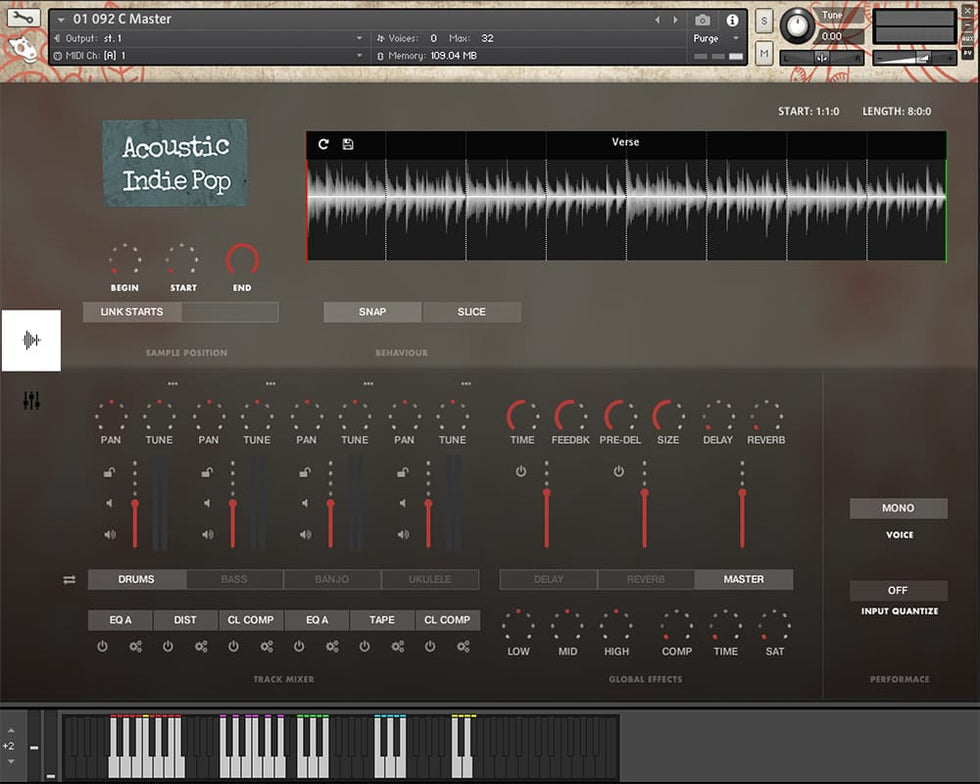Viewport: 980px width, 784px height.
Task: Toggle the power button under first EQ A
Action: [x=102, y=647]
